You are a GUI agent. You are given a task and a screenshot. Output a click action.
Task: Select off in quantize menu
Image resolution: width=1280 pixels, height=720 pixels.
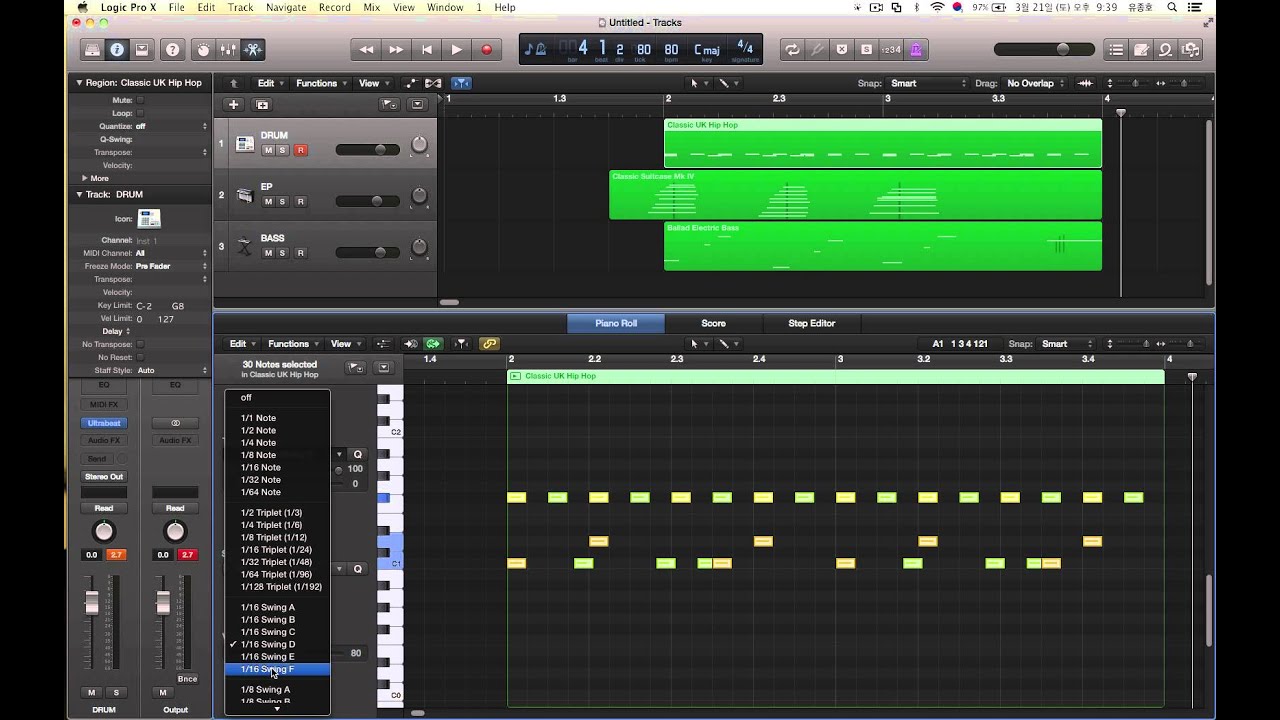[x=277, y=398]
